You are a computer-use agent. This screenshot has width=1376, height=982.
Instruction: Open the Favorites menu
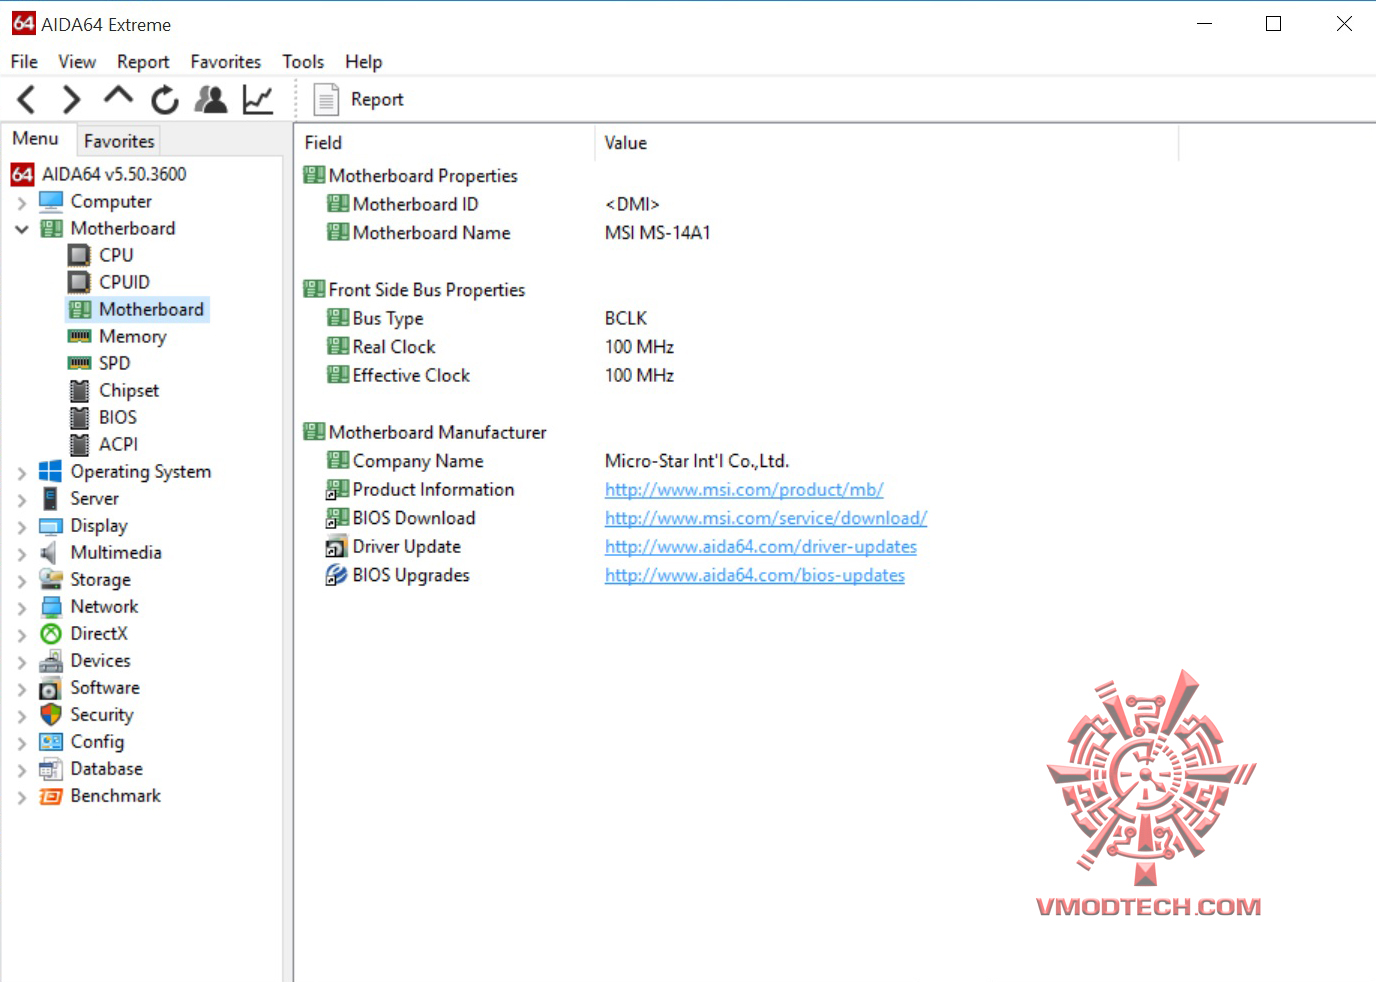(x=225, y=62)
